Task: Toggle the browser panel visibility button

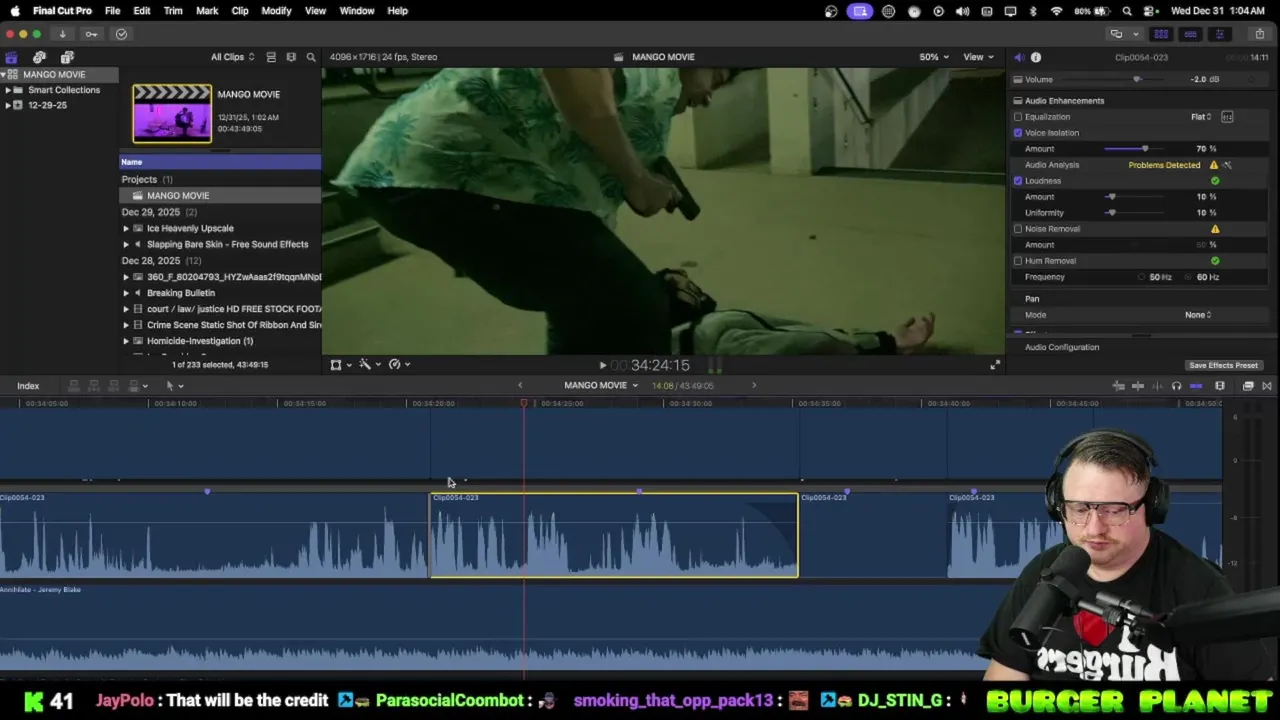Action: click(1161, 34)
